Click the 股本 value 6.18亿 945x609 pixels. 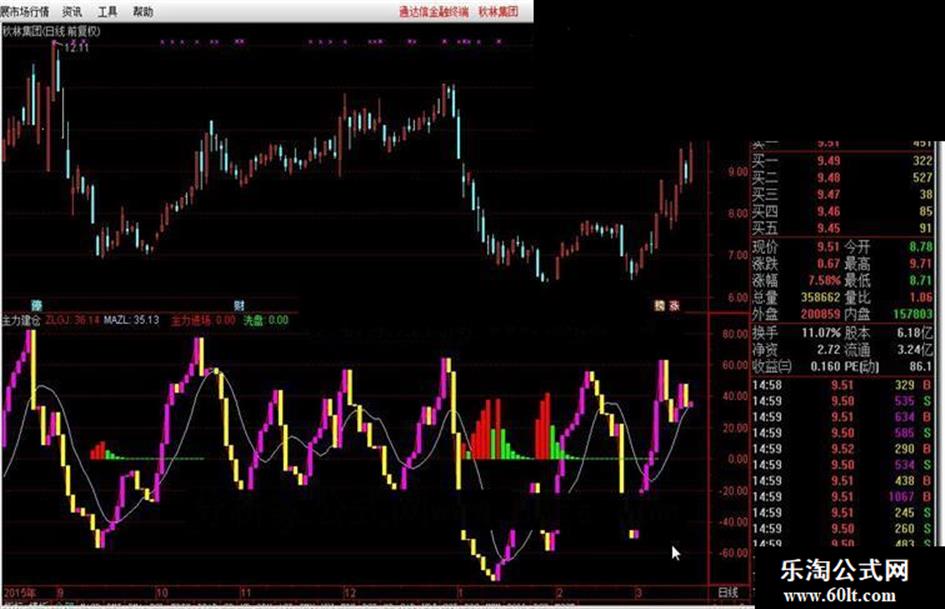(915, 333)
